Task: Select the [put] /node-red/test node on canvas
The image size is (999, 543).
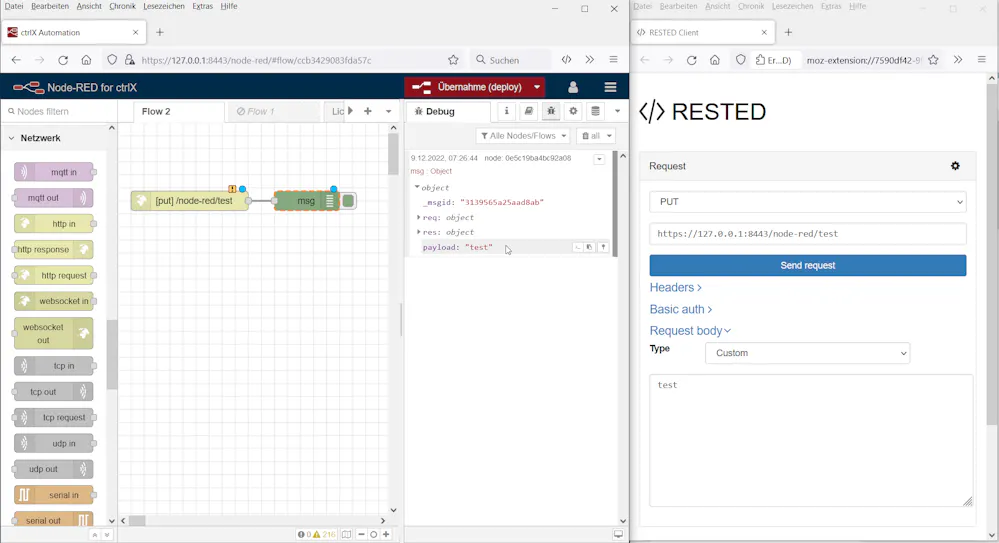Action: (x=190, y=201)
